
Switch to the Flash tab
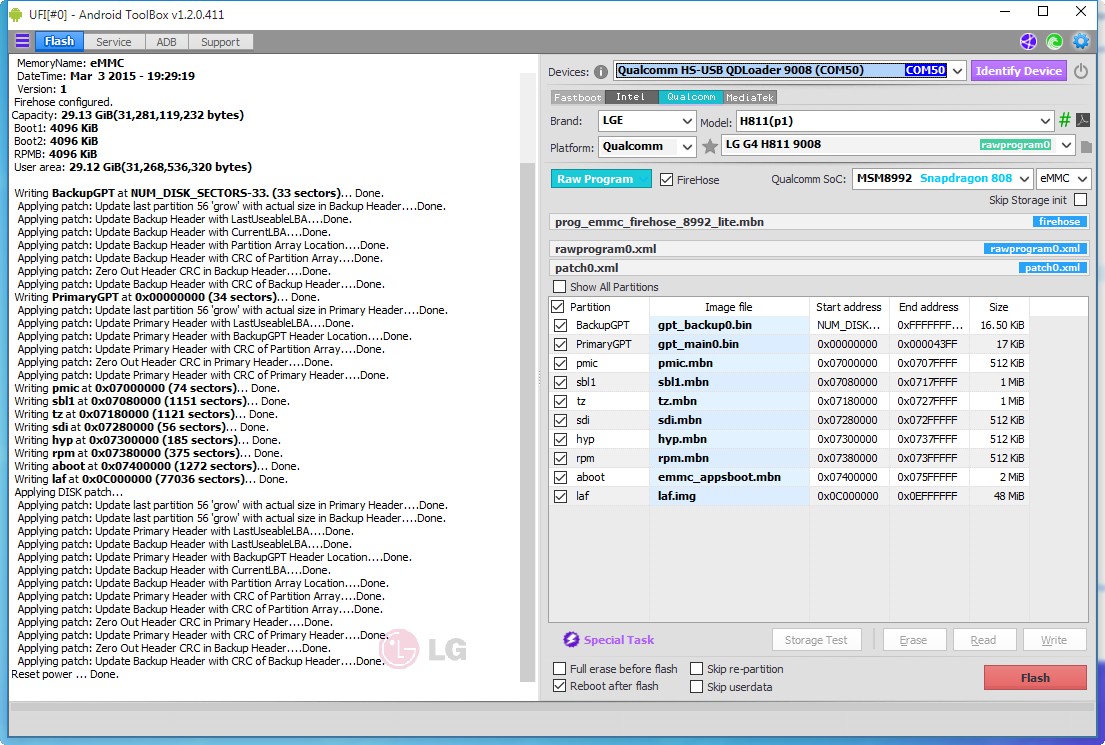pyautogui.click(x=58, y=42)
